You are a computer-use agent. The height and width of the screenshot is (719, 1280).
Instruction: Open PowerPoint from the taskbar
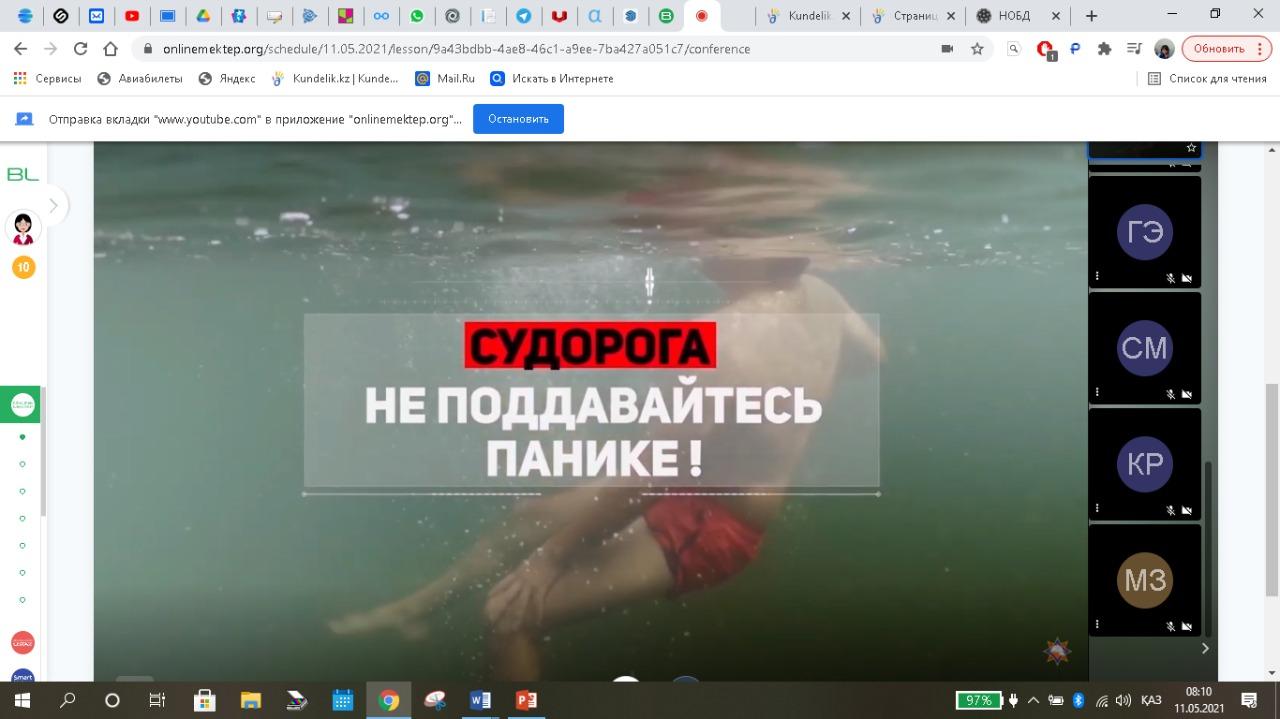click(526, 700)
